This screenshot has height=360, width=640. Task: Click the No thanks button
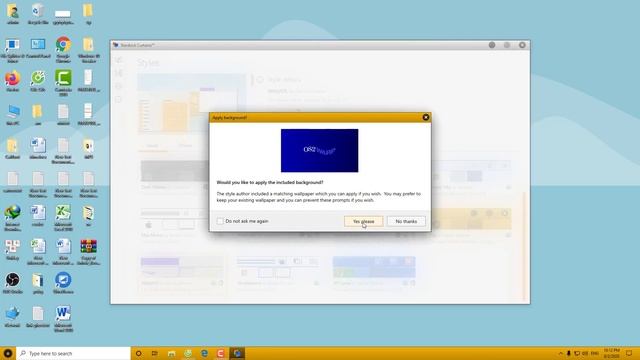[x=406, y=221]
